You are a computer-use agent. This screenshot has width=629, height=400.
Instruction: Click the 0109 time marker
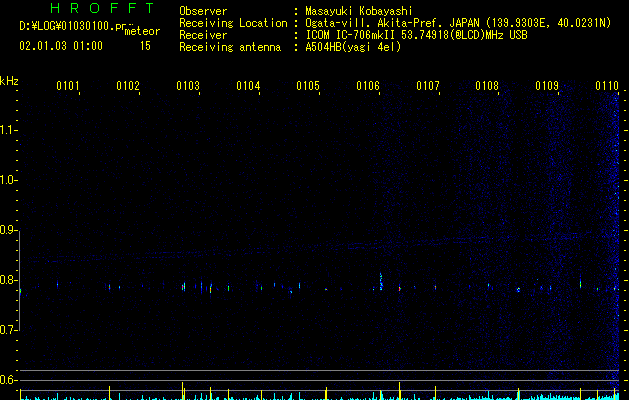(547, 86)
